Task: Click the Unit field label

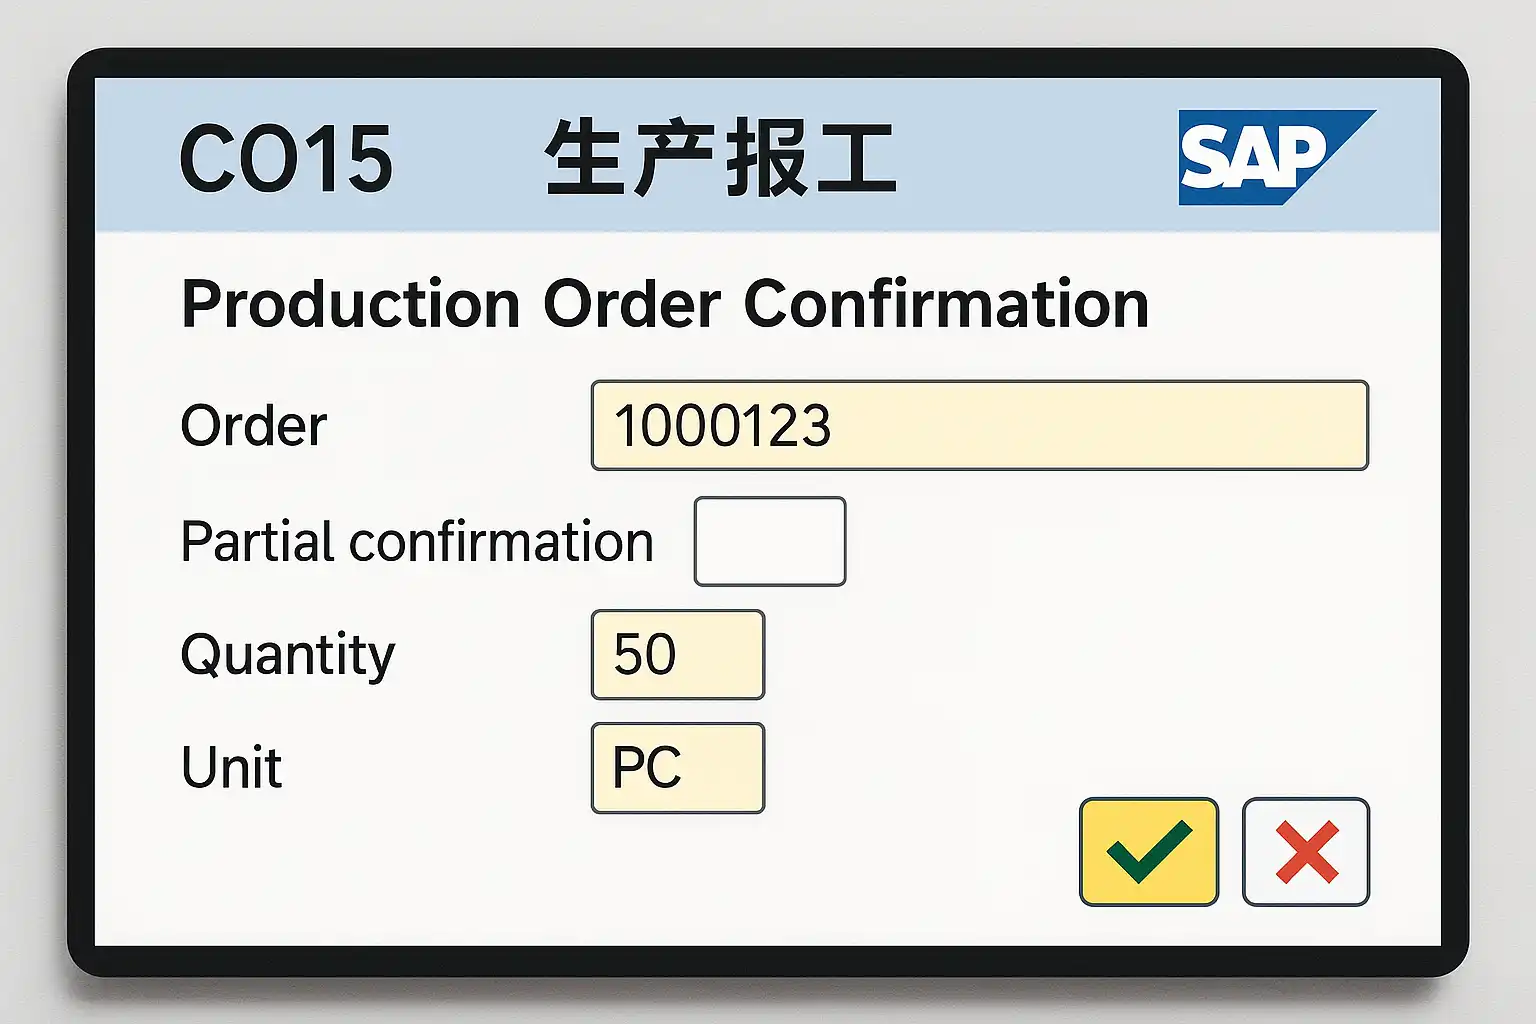Action: (x=232, y=768)
